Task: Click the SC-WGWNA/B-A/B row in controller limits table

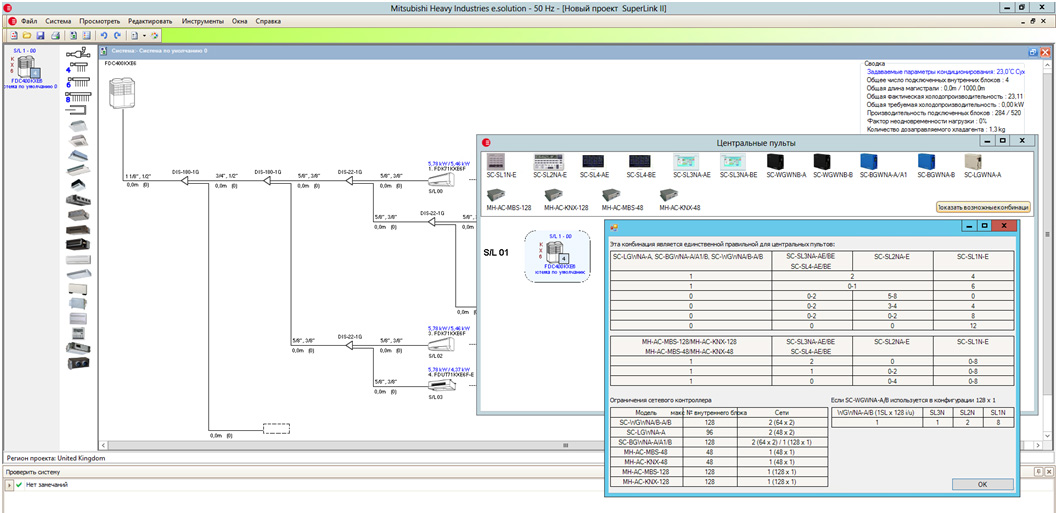Action: click(x=720, y=422)
